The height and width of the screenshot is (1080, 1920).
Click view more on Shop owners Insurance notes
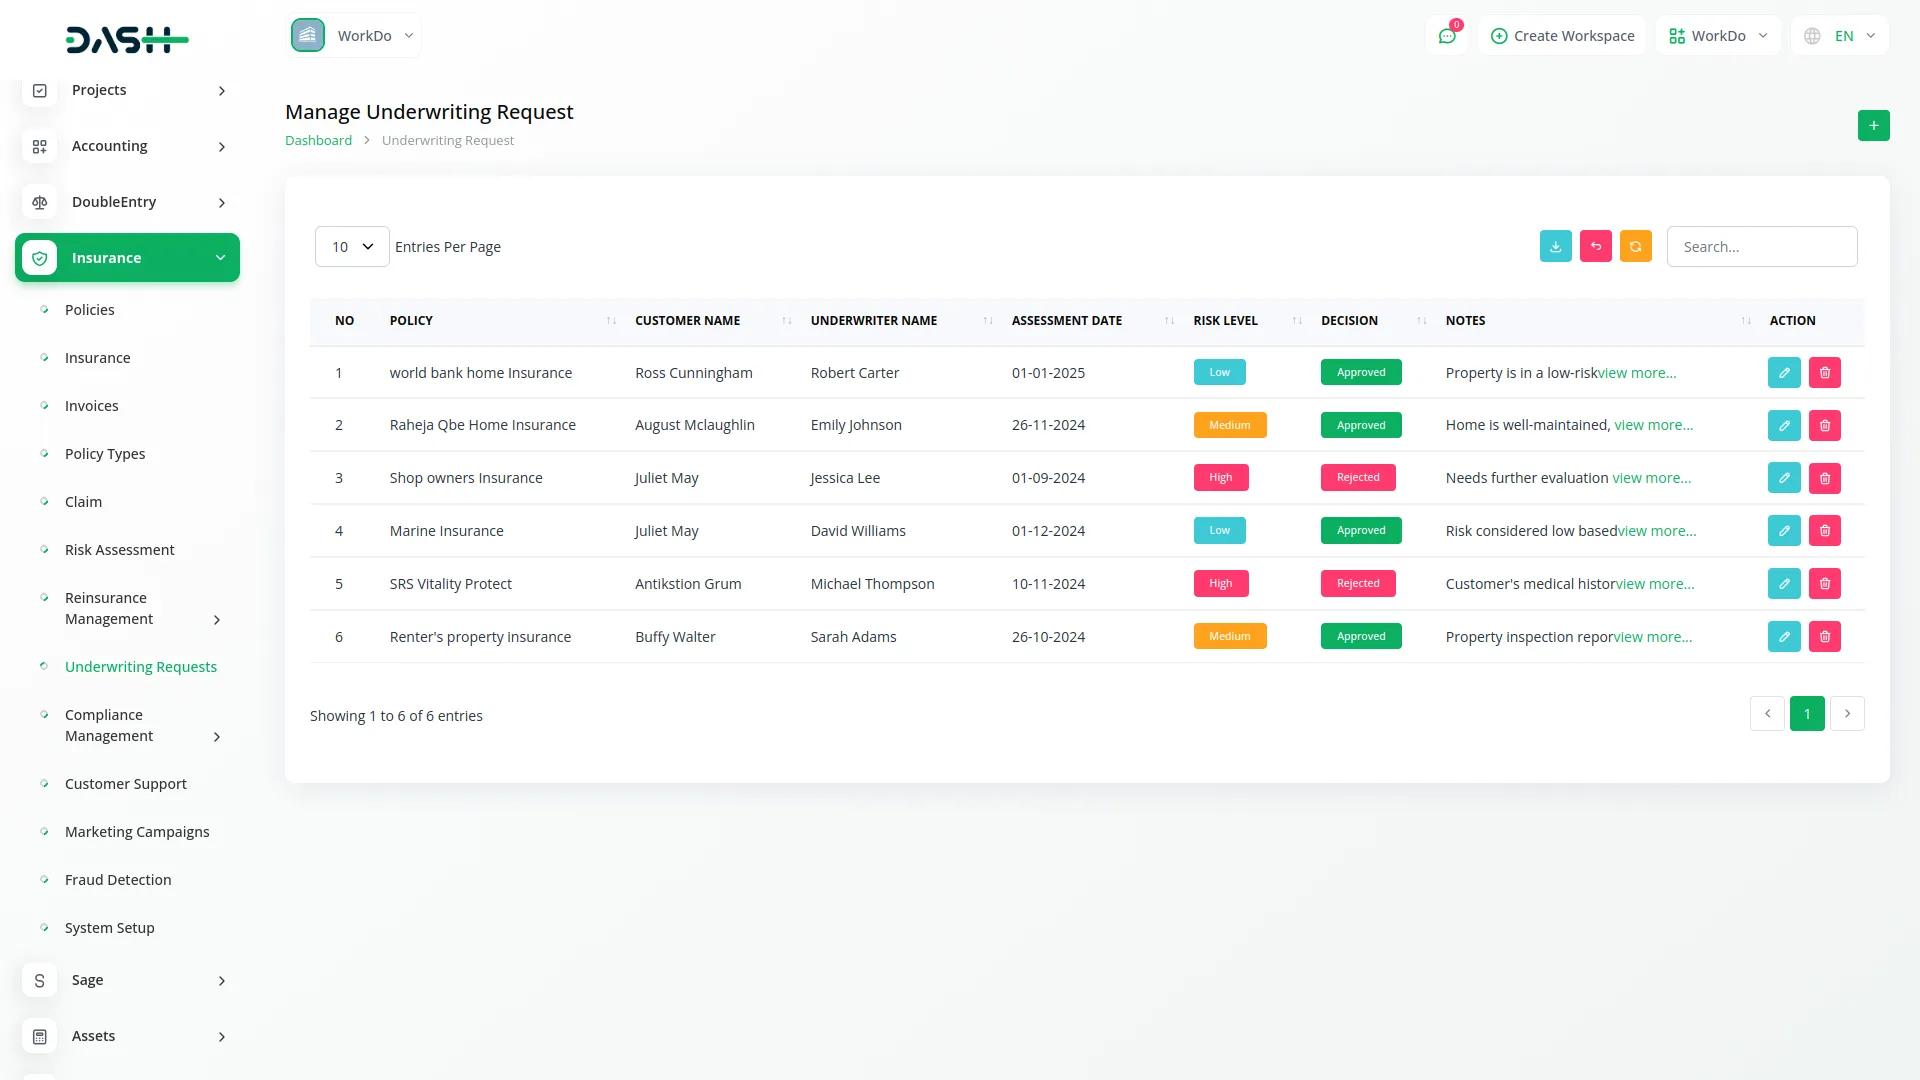click(x=1652, y=477)
